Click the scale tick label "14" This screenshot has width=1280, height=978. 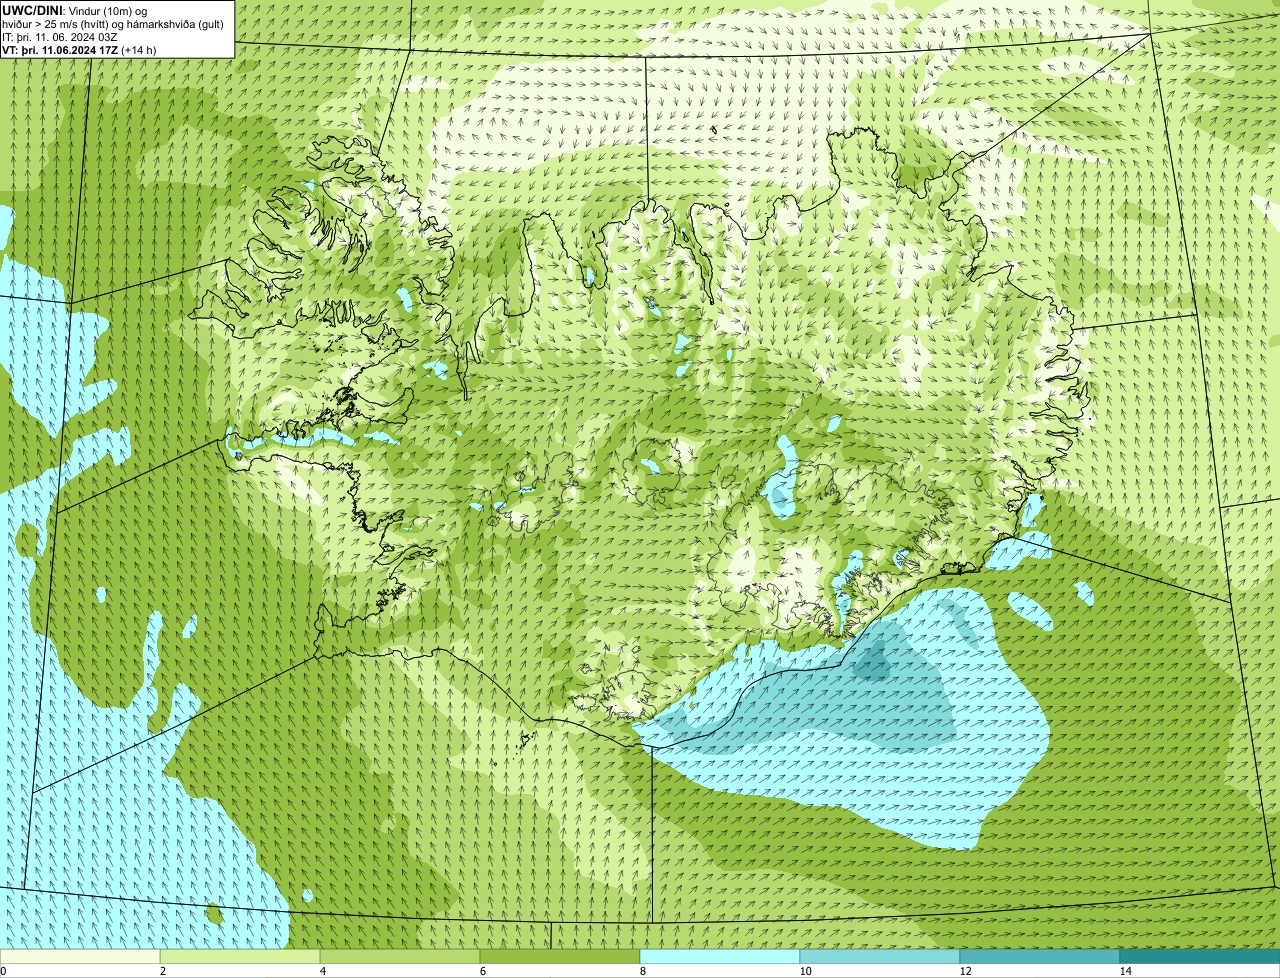(1125, 971)
